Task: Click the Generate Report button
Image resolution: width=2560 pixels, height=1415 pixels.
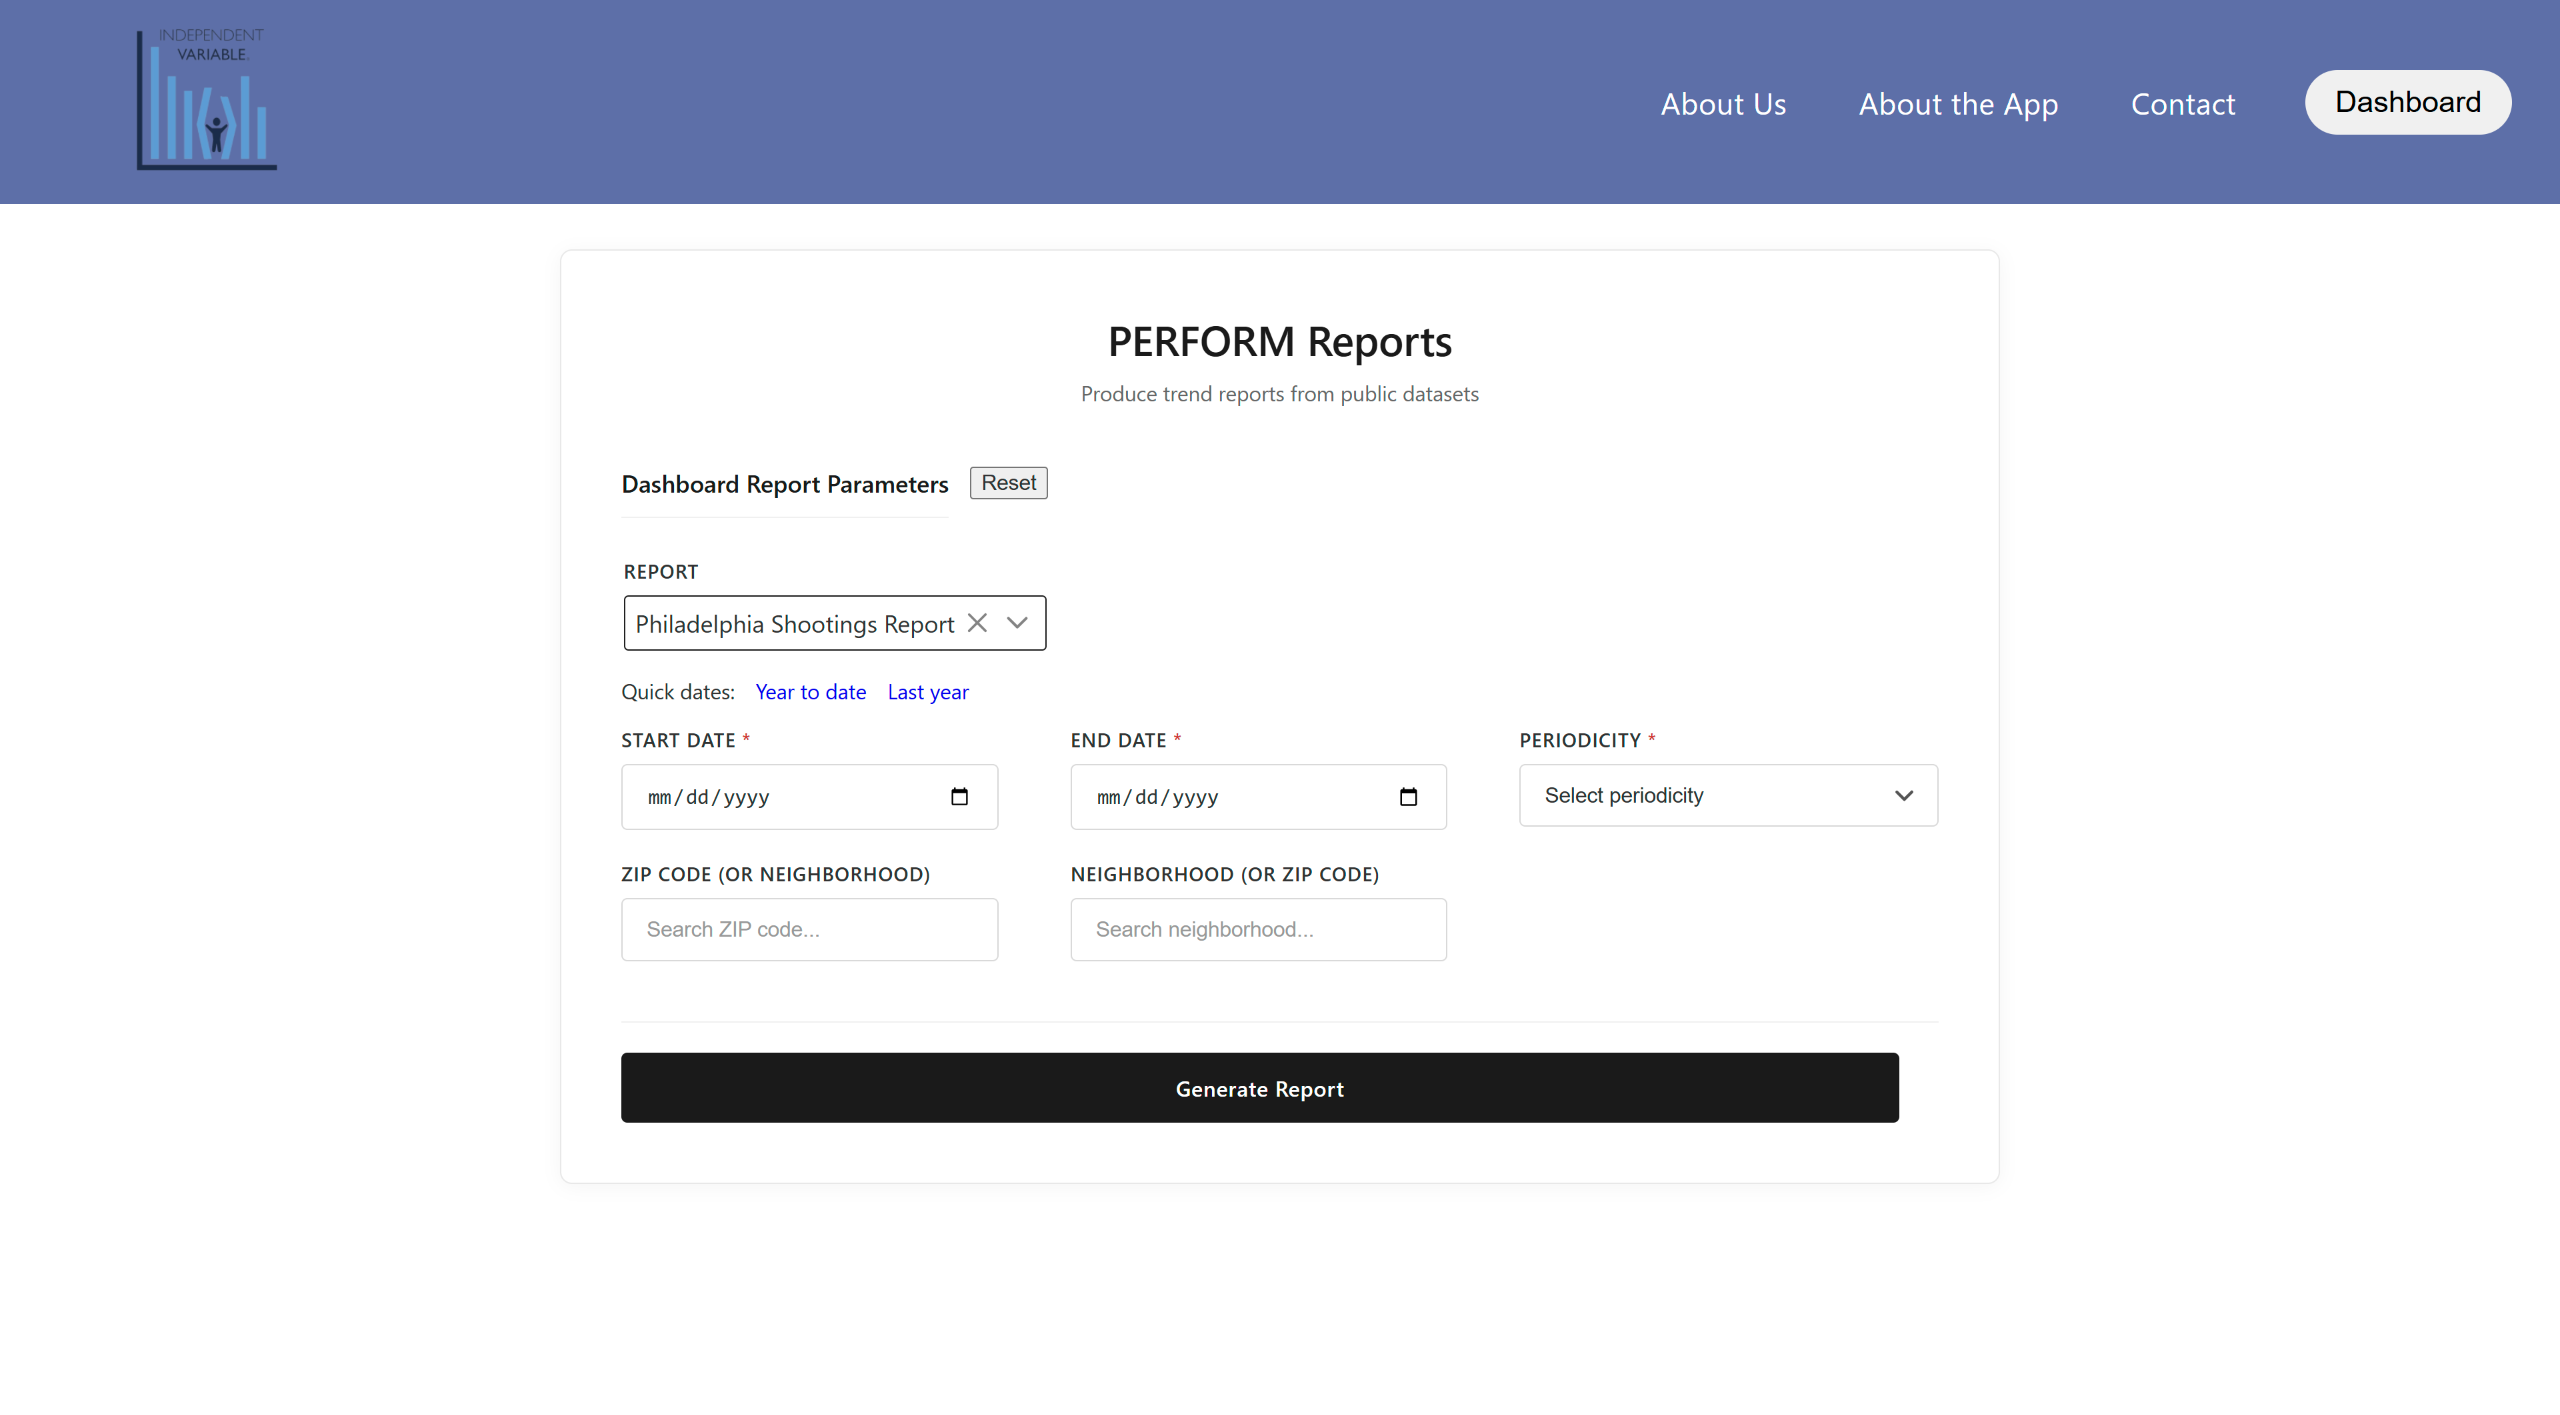Action: coord(1259,1088)
